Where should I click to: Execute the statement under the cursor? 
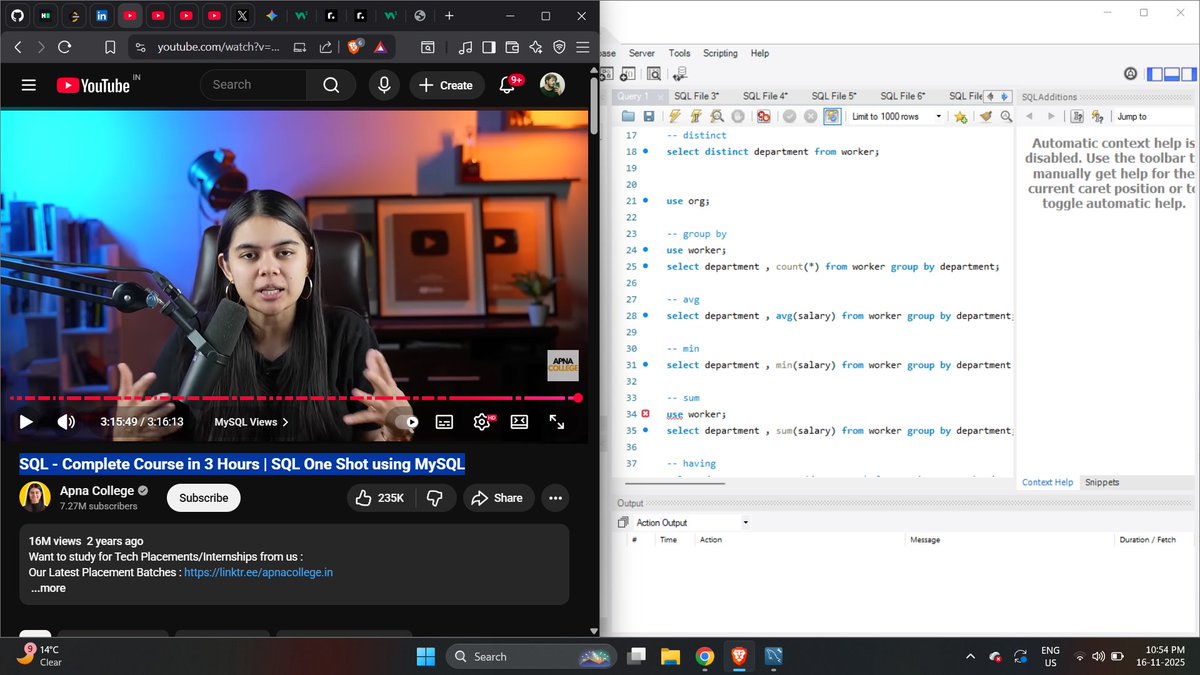[x=697, y=117]
